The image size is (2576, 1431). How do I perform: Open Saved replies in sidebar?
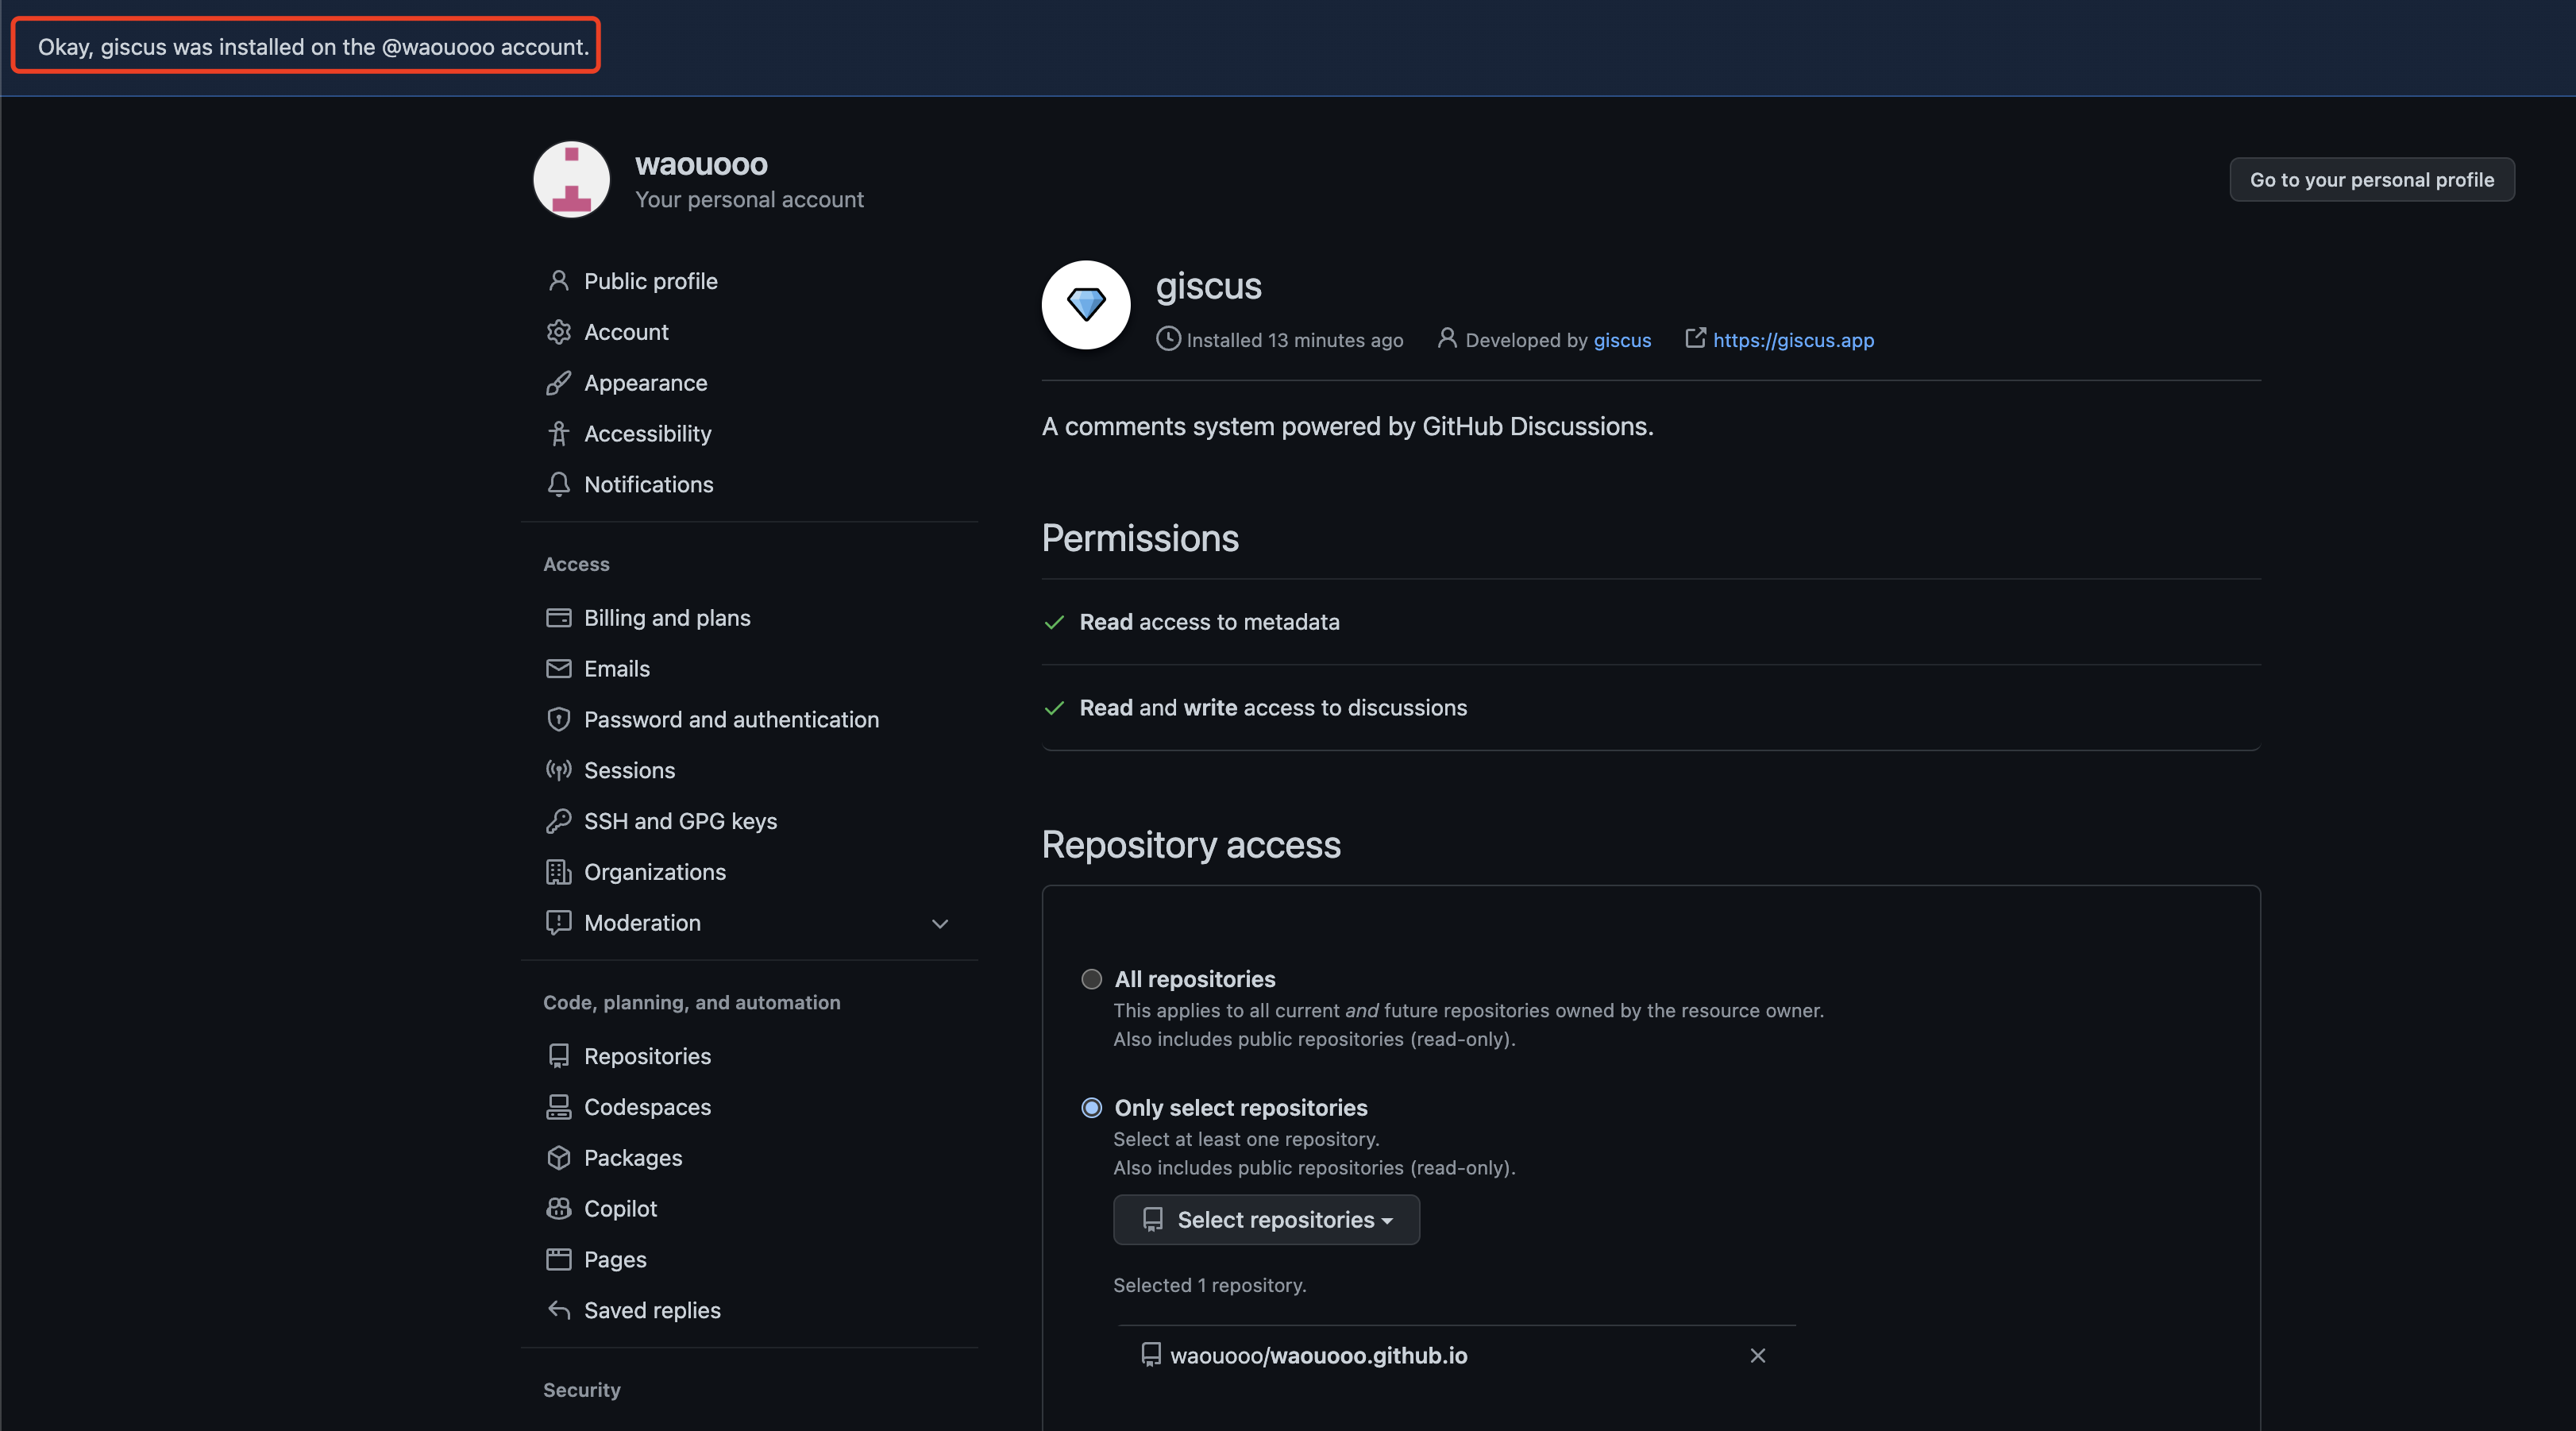click(651, 1311)
